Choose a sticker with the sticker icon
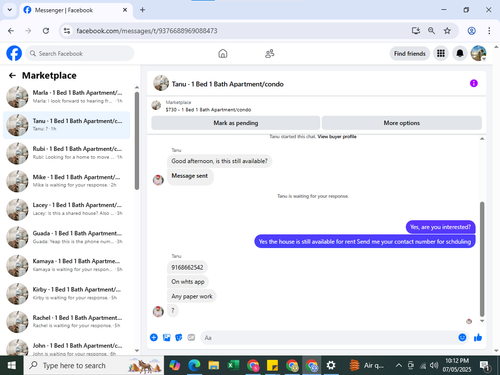500x375 pixels. (179, 337)
